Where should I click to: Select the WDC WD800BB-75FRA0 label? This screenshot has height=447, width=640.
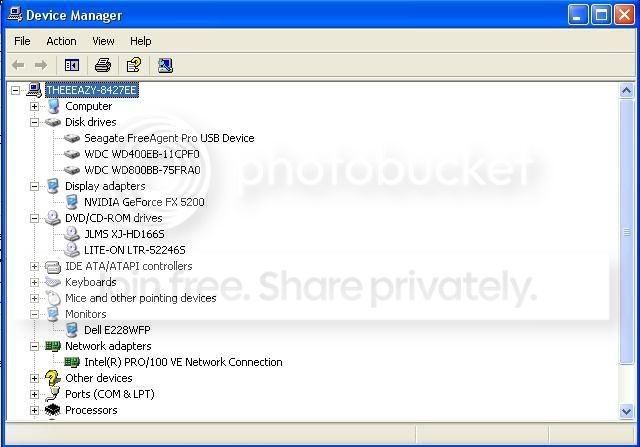tap(142, 170)
